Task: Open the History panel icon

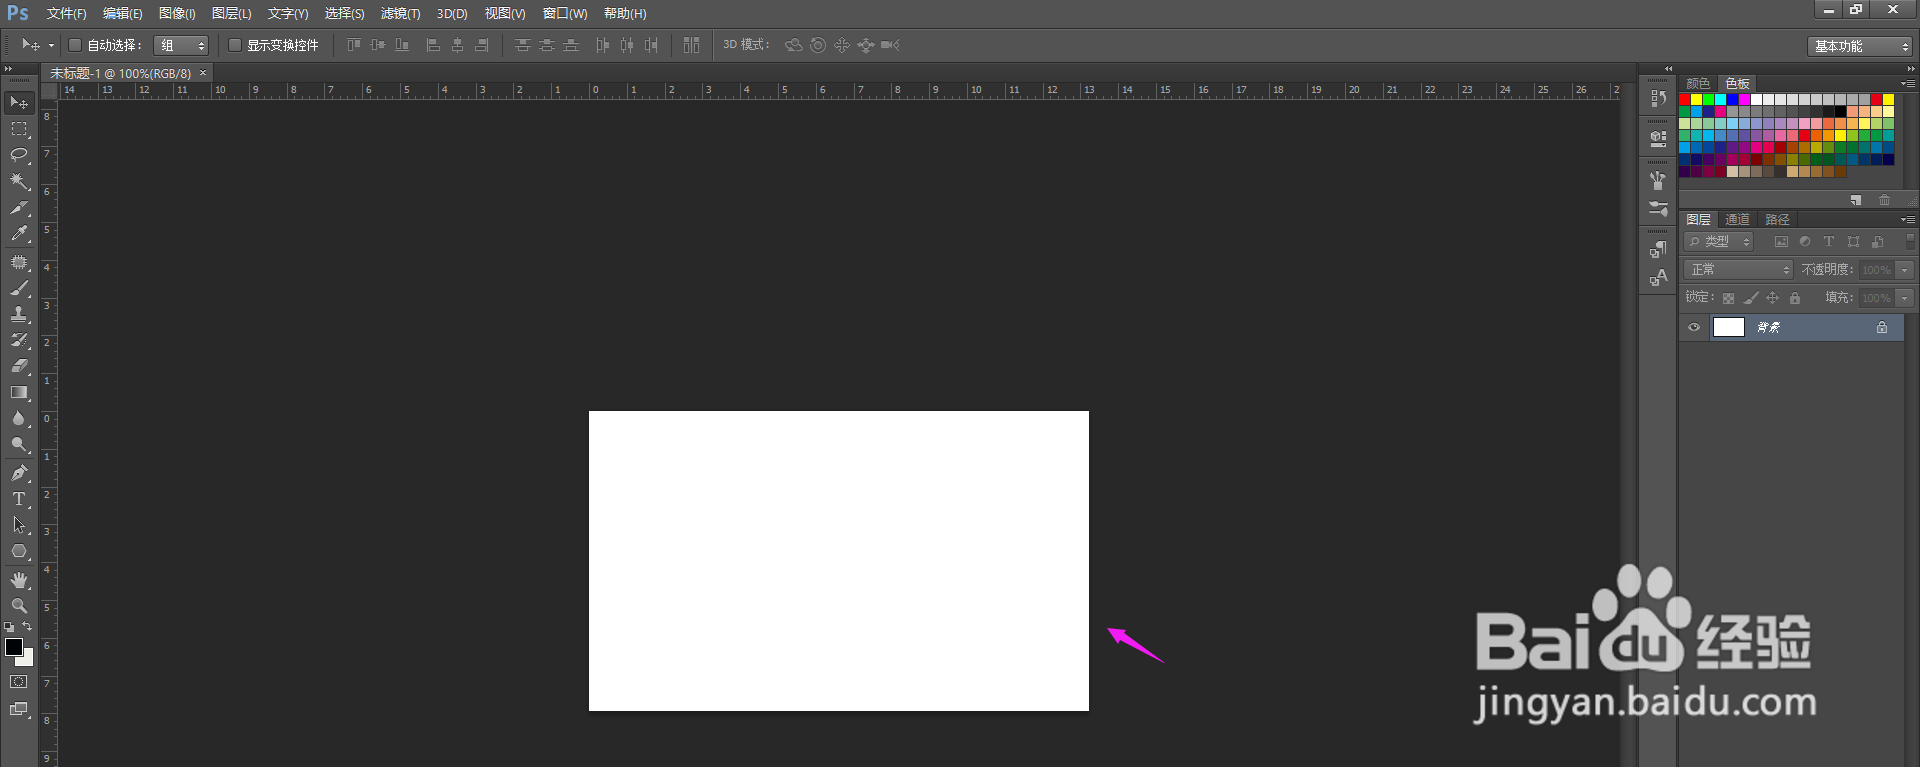Action: coord(1658,98)
